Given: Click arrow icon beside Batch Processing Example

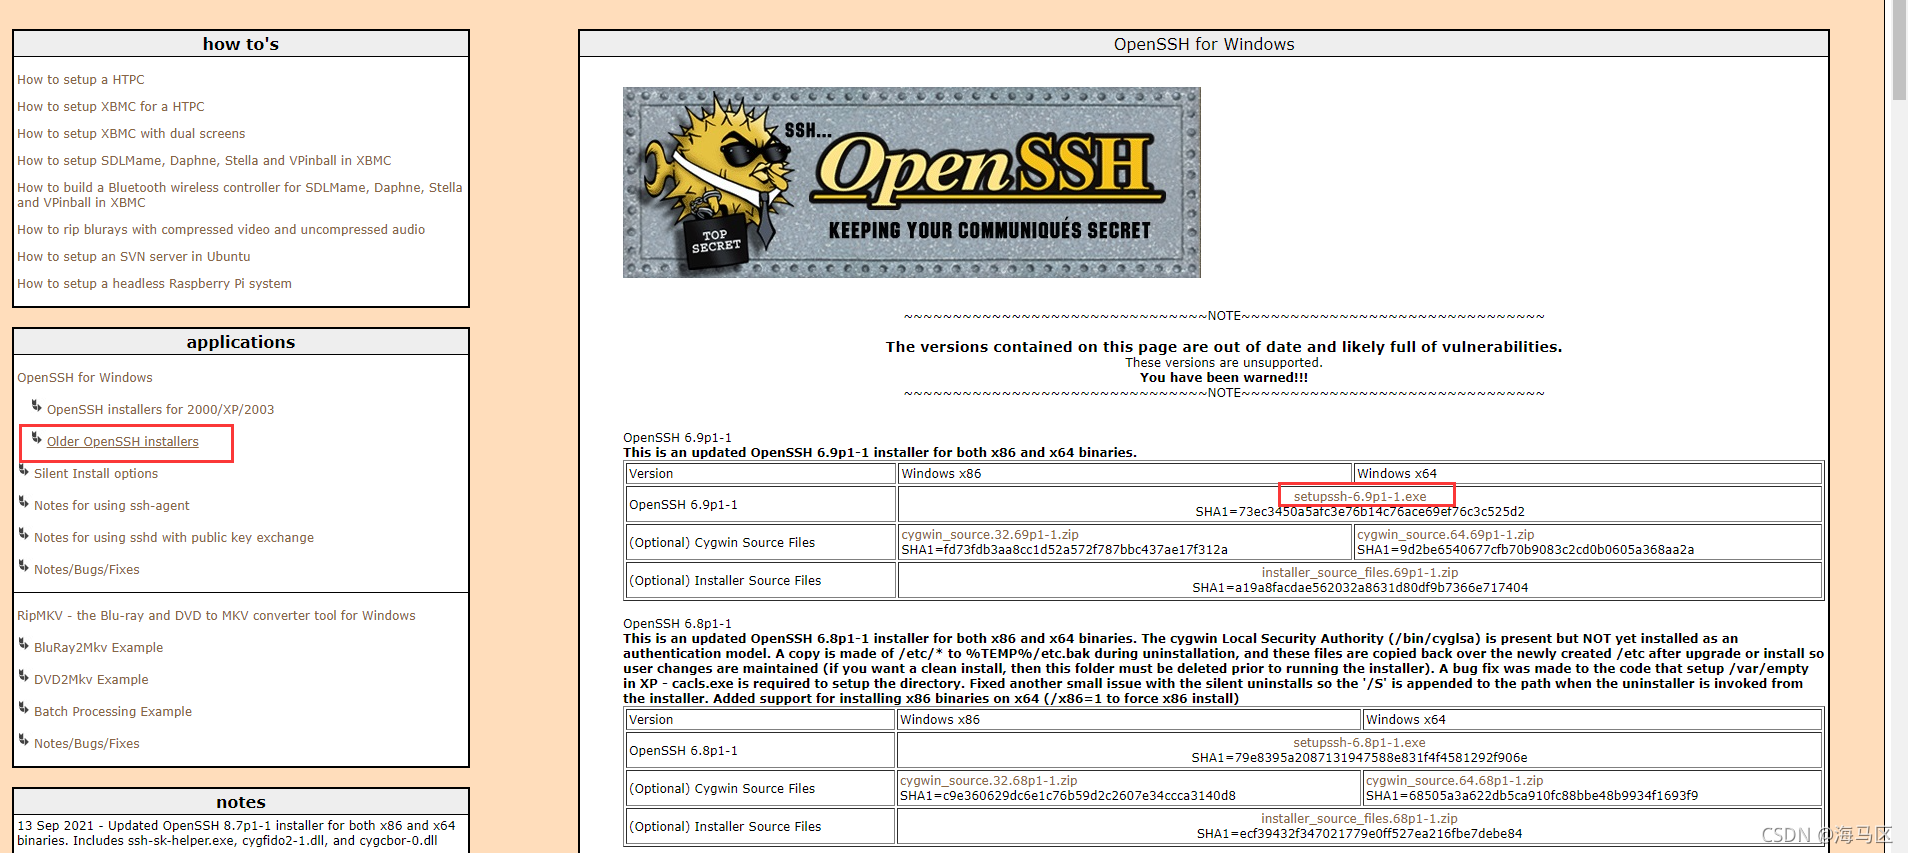Looking at the screenshot, I should 24,708.
